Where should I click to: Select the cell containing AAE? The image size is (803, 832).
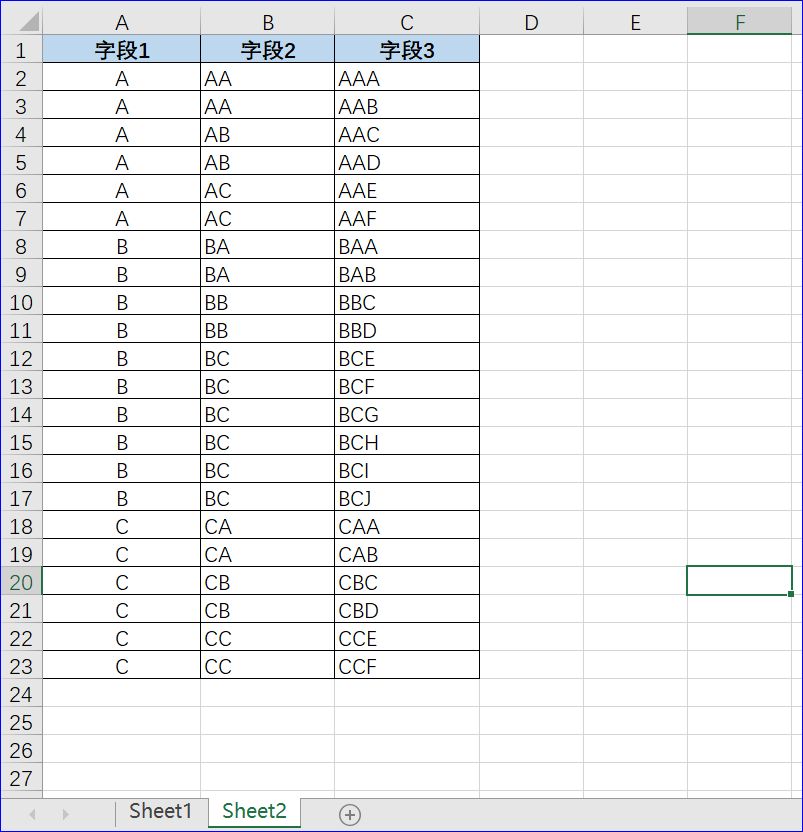[x=407, y=190]
